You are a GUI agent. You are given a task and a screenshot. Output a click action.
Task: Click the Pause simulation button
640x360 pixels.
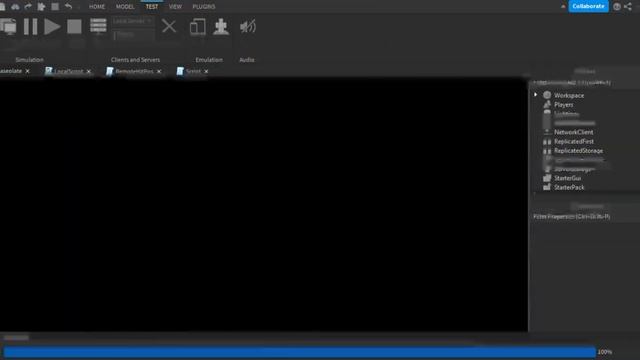click(x=30, y=27)
